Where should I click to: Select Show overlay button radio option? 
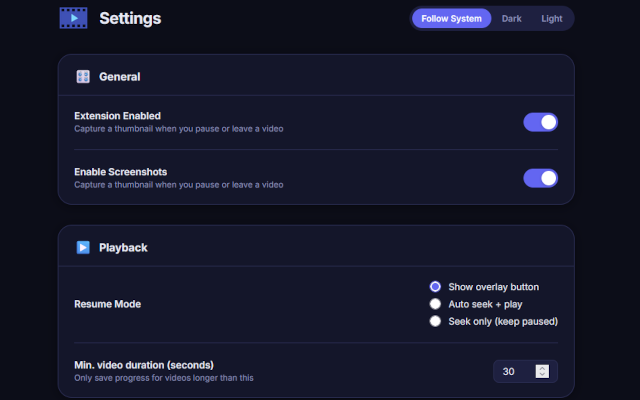(435, 287)
